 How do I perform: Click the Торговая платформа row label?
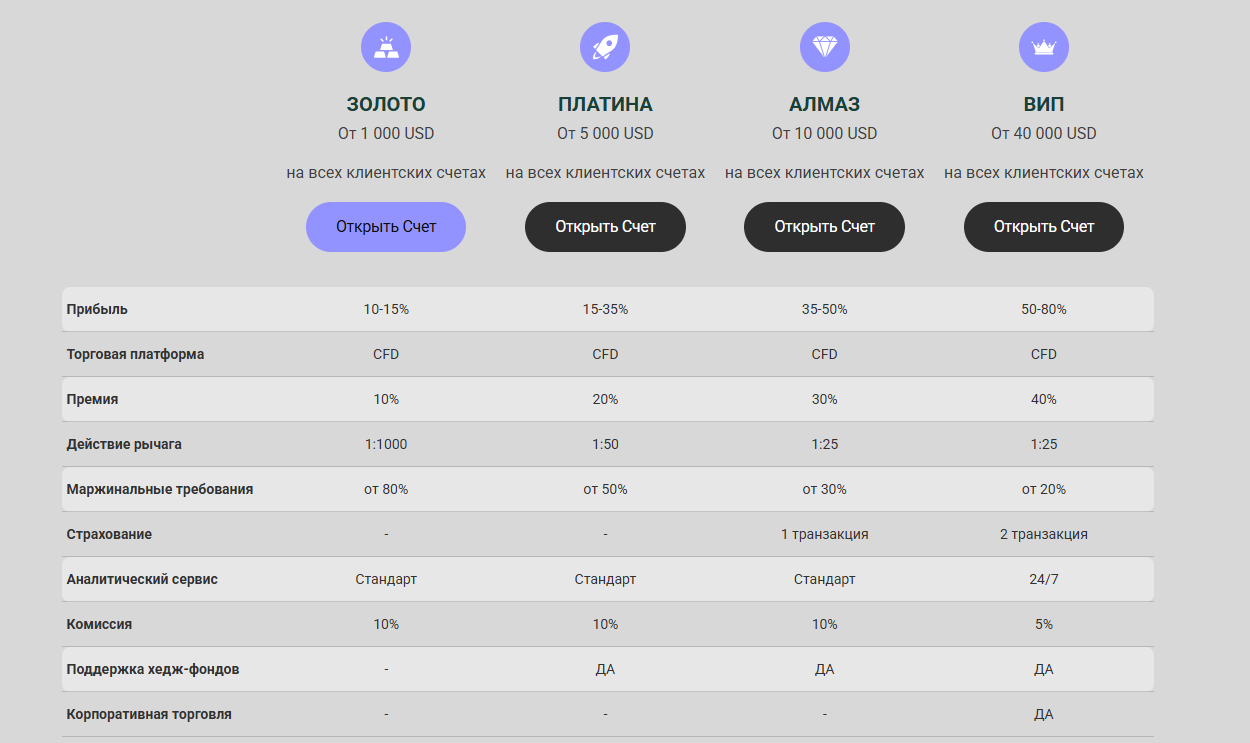click(x=135, y=354)
